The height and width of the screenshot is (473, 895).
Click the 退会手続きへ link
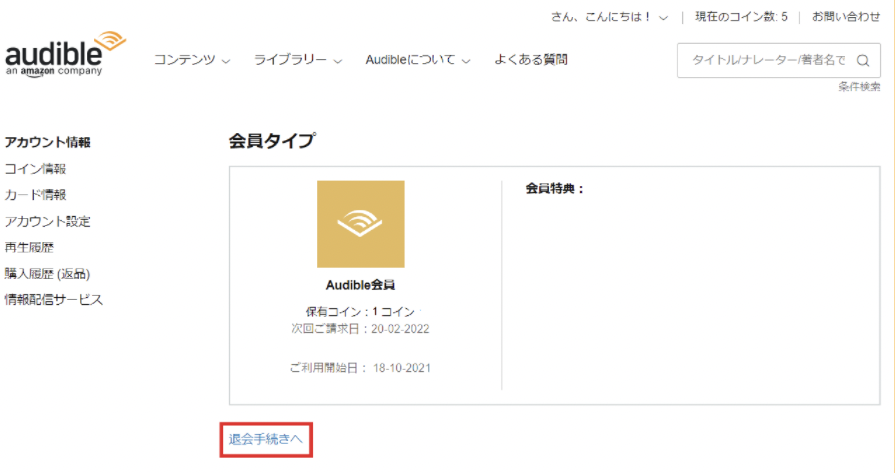pos(266,439)
